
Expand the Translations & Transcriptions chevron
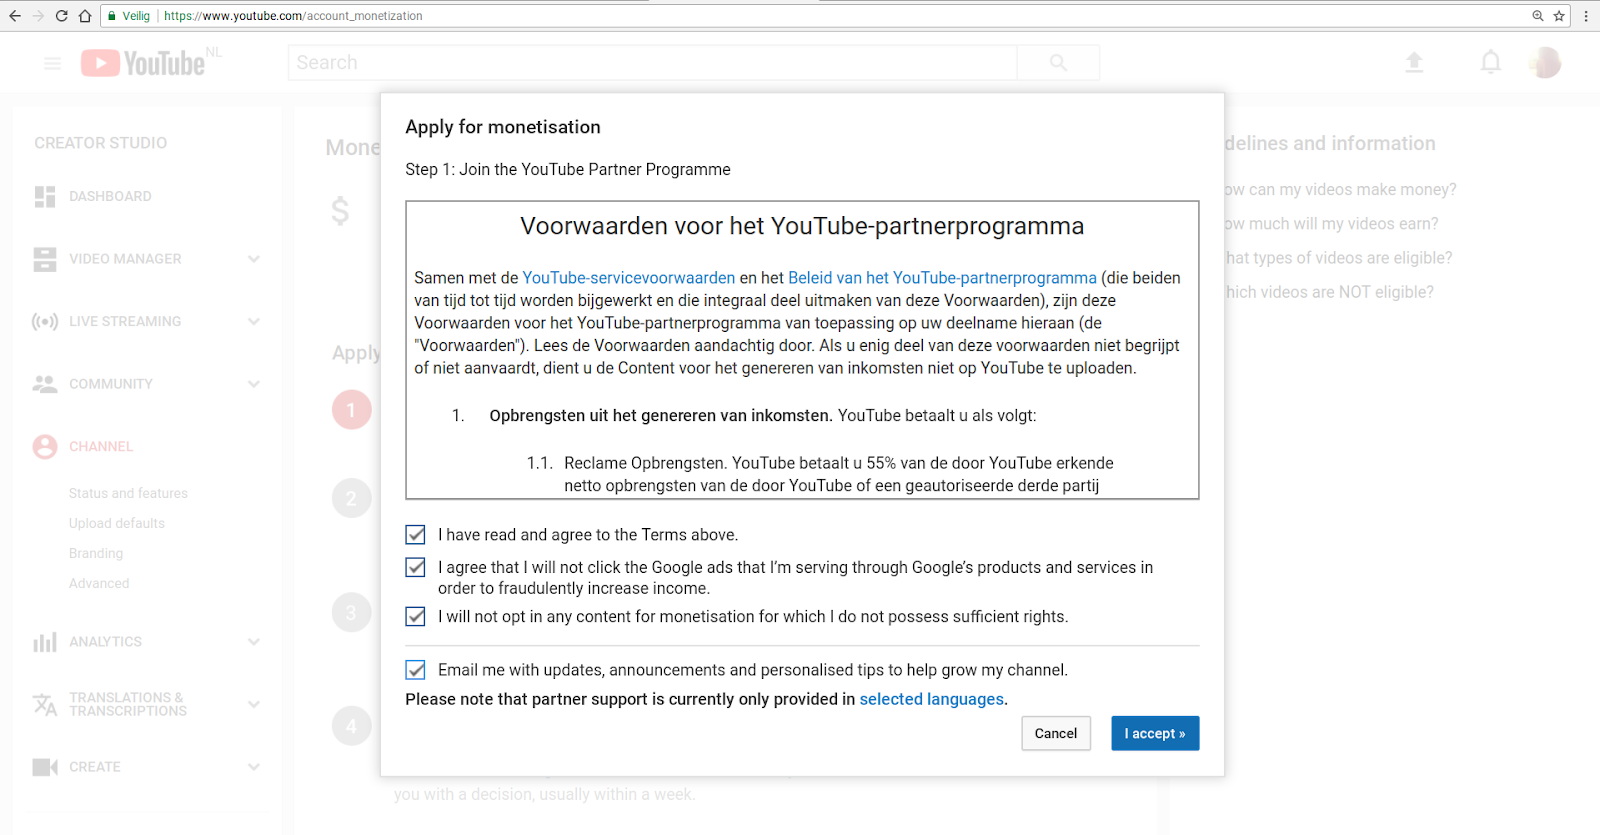tap(254, 704)
